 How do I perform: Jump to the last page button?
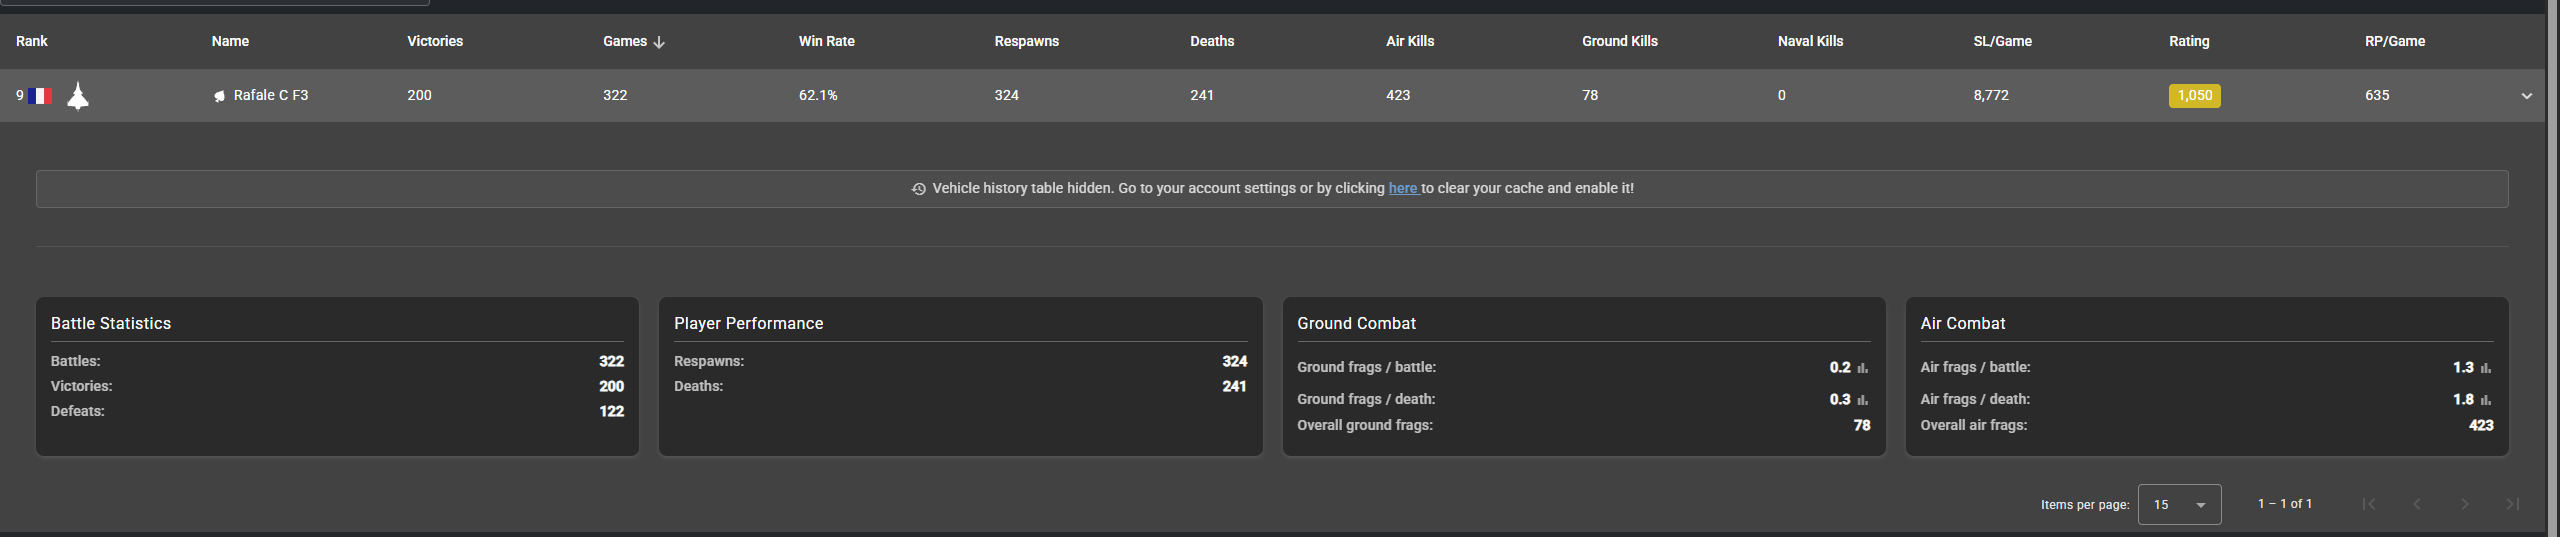point(2512,504)
